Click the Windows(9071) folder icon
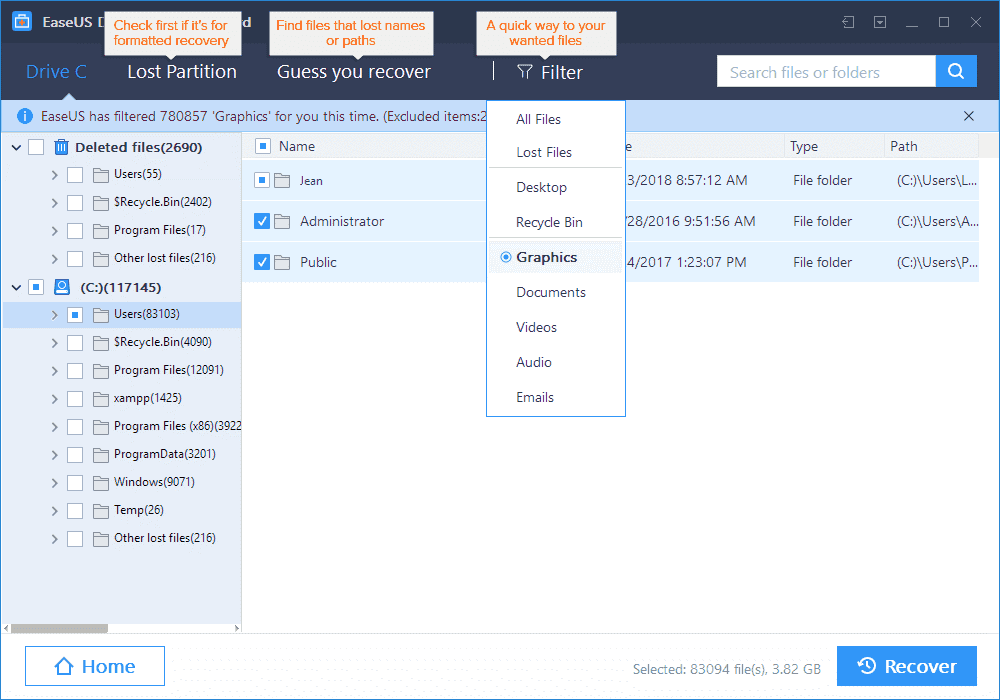This screenshot has width=1000, height=700. pyautogui.click(x=101, y=483)
